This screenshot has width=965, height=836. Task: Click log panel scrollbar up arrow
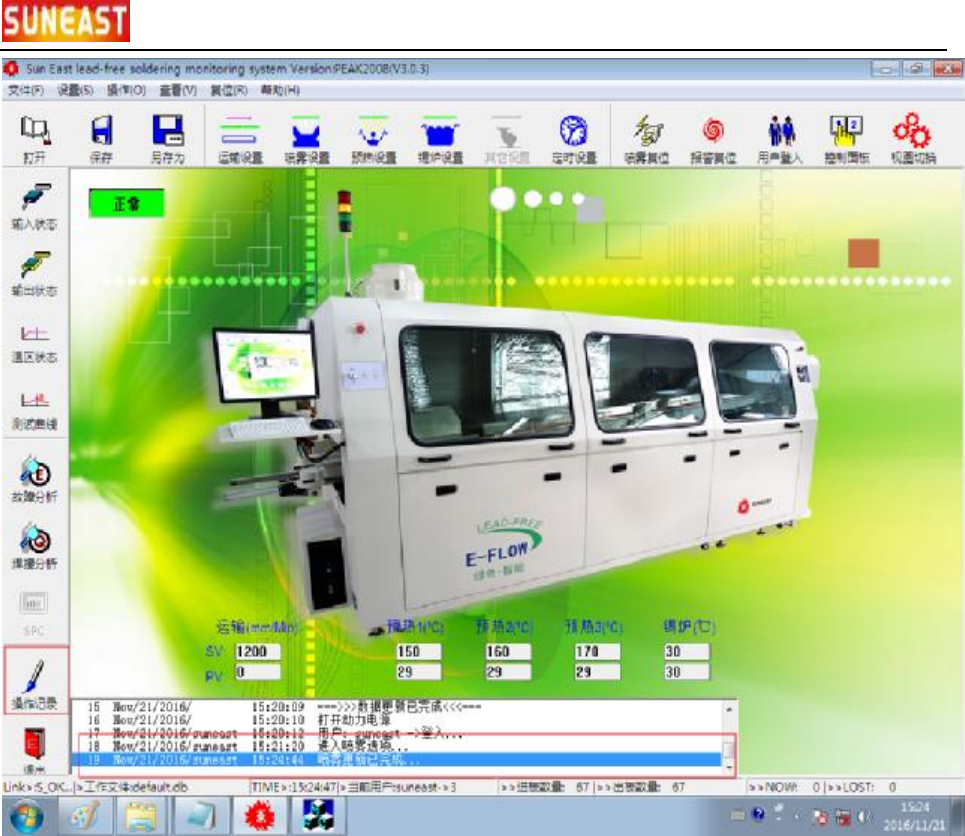tap(729, 709)
